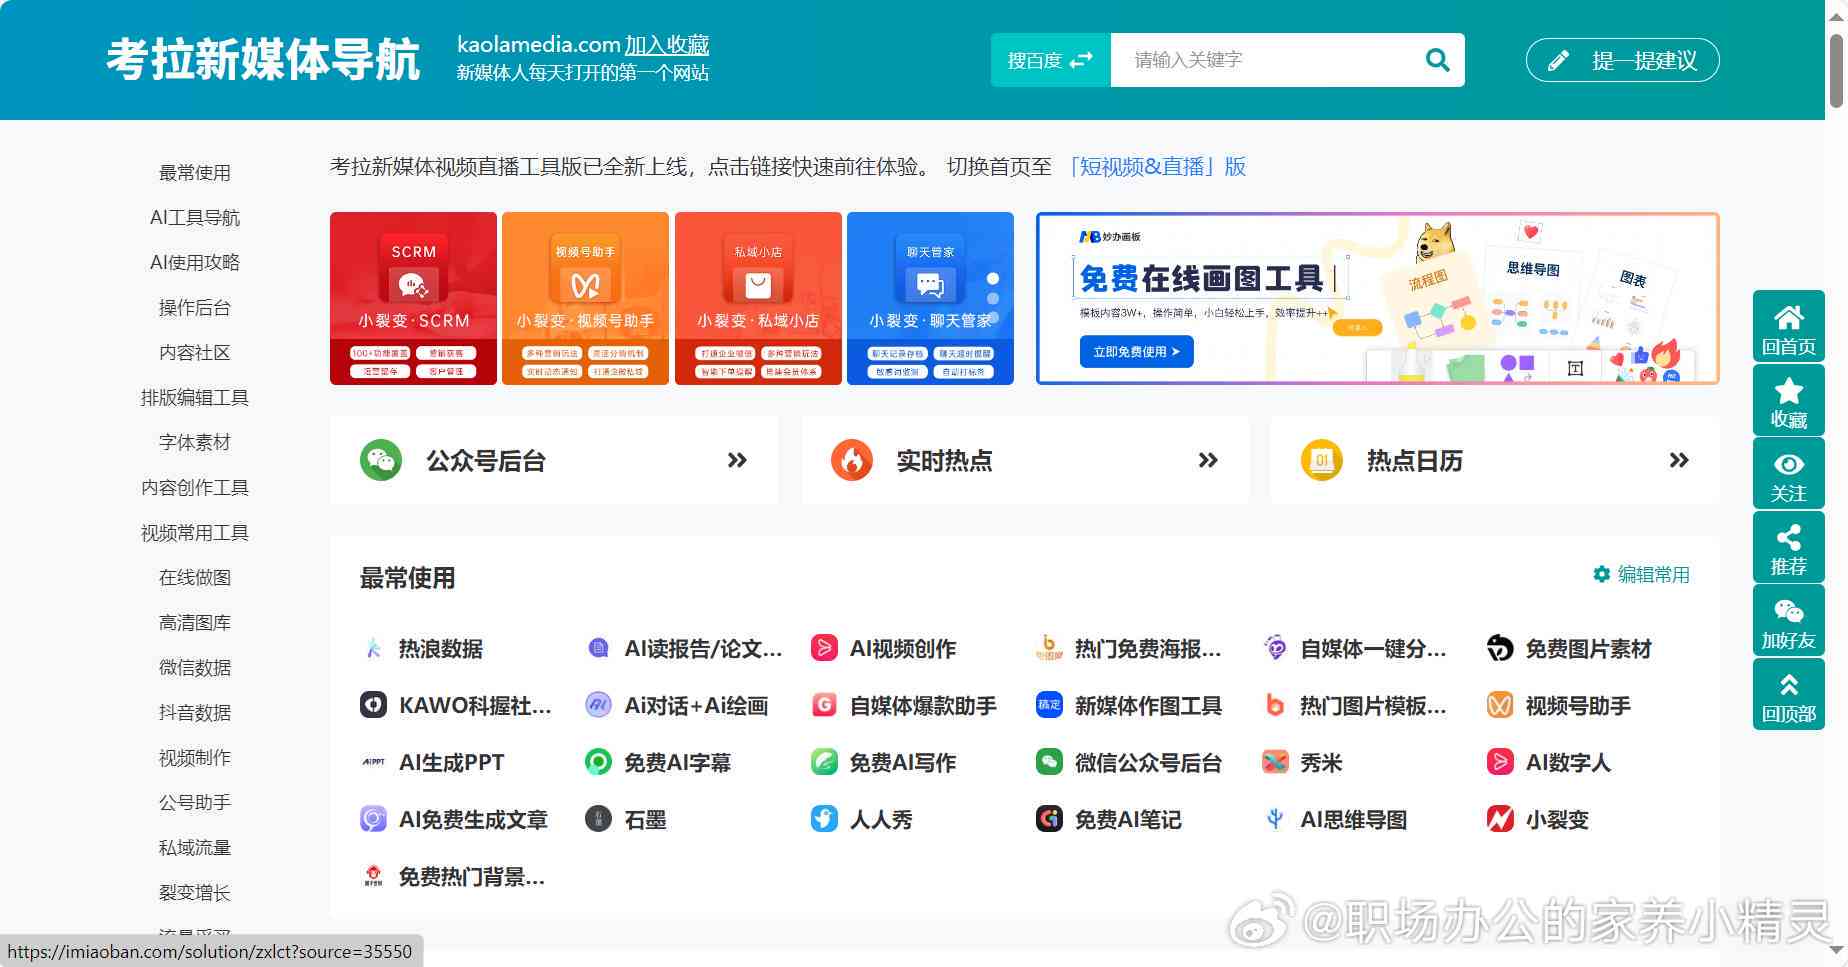The height and width of the screenshot is (967, 1848).
Task: Open the AI读报告/论文 shortcut icon
Action: coord(598,648)
